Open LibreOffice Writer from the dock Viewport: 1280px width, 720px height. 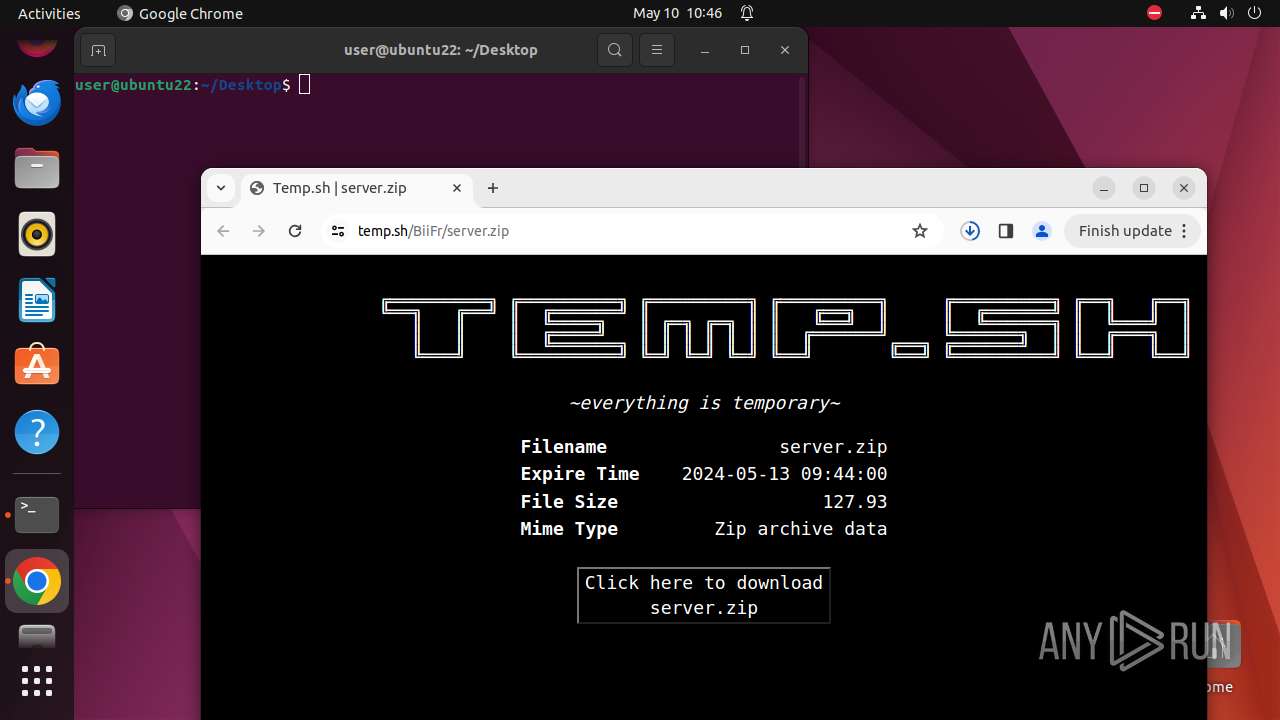37,301
